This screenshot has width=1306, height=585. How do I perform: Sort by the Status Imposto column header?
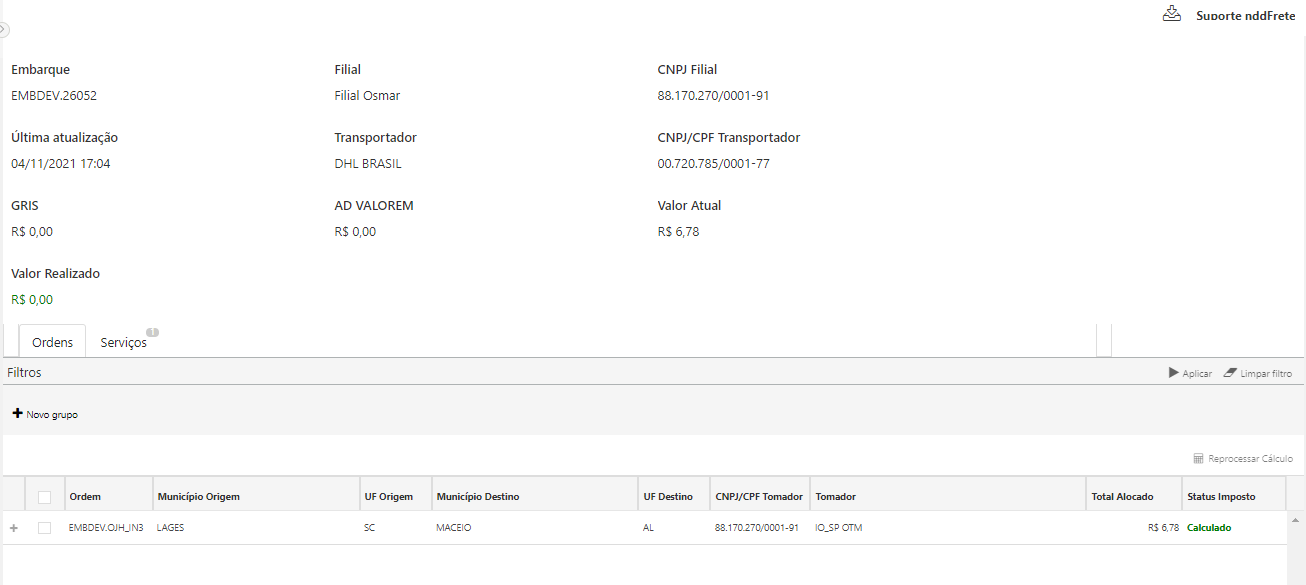pyautogui.click(x=1220, y=497)
